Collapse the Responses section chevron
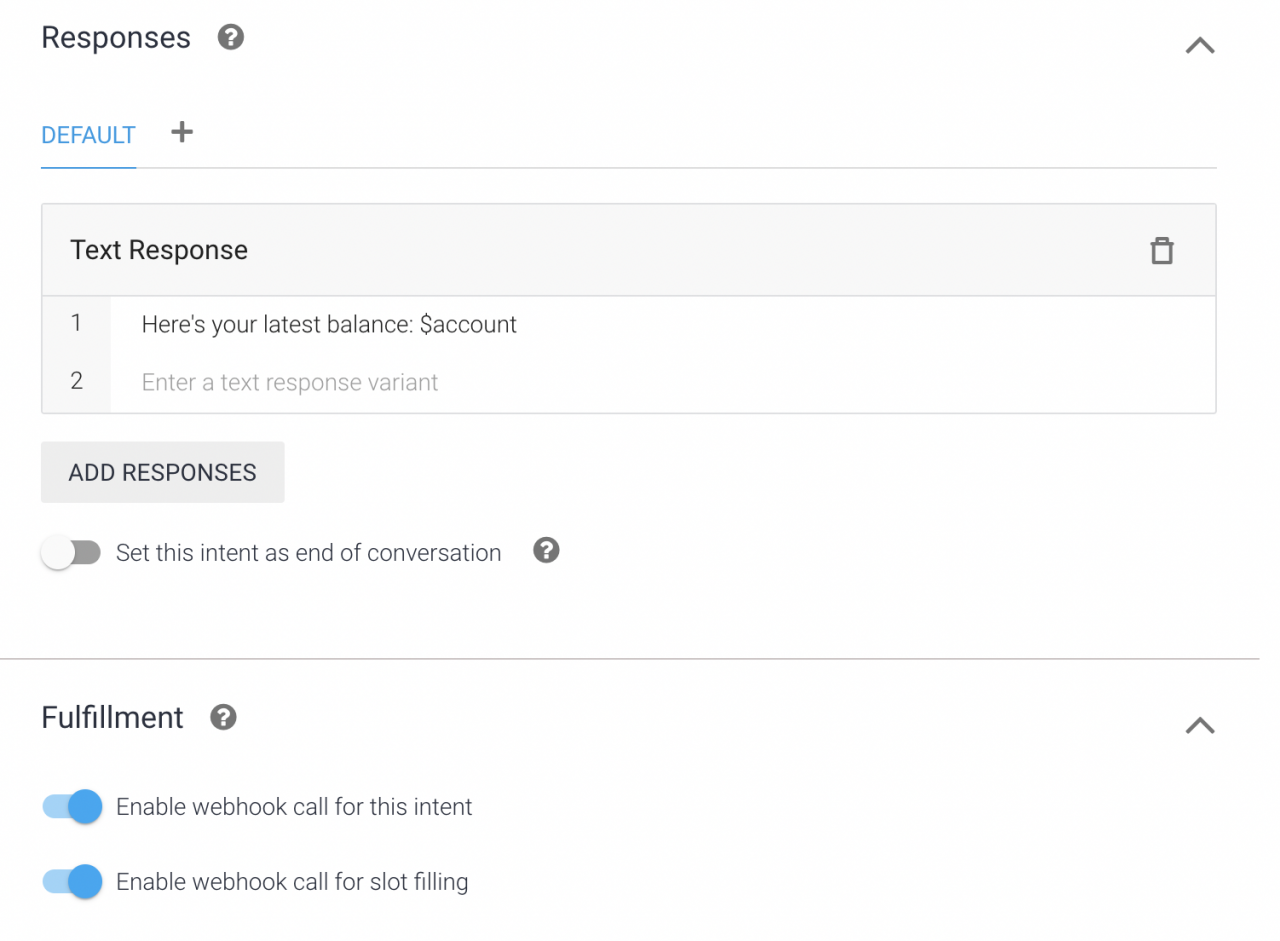This screenshot has width=1280, height=941. coord(1199,45)
